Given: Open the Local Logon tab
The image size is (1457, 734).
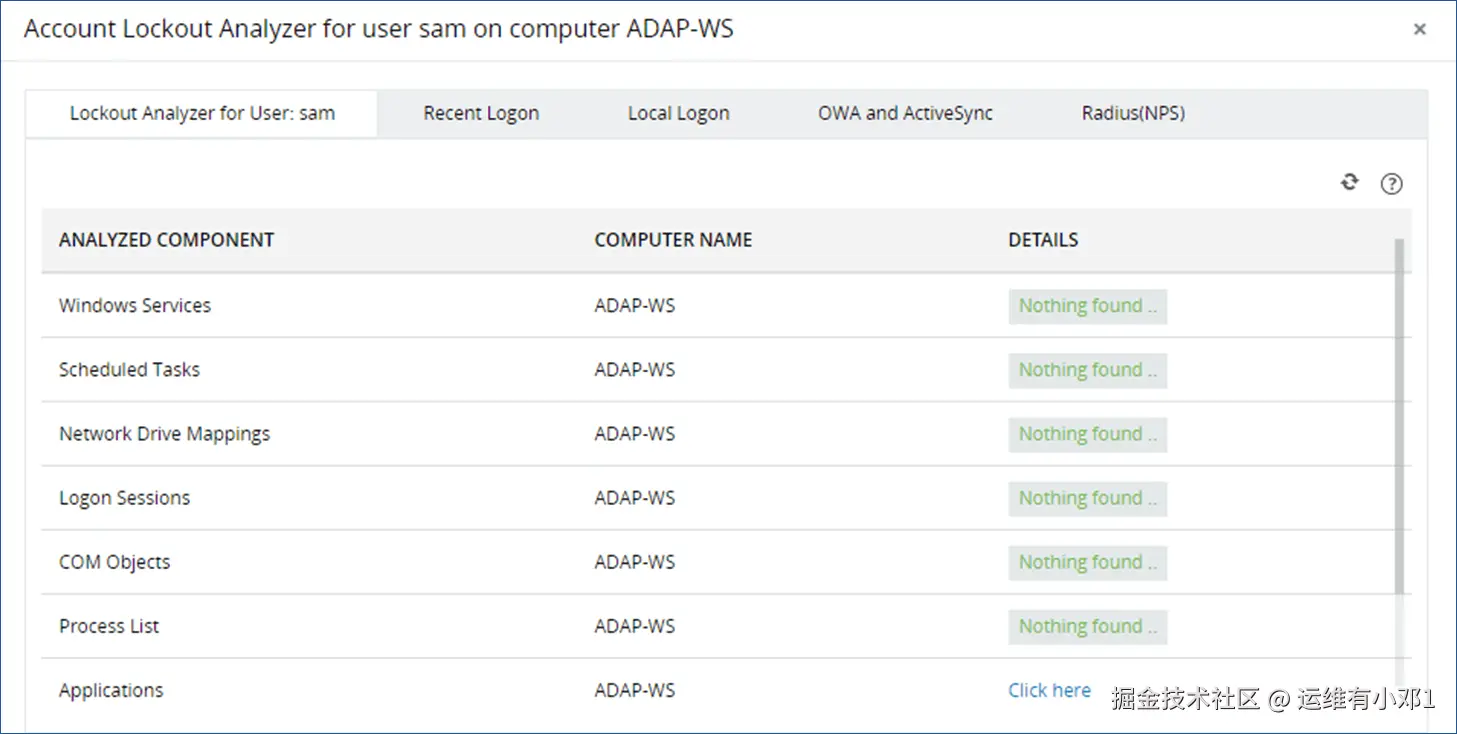Looking at the screenshot, I should click(678, 114).
